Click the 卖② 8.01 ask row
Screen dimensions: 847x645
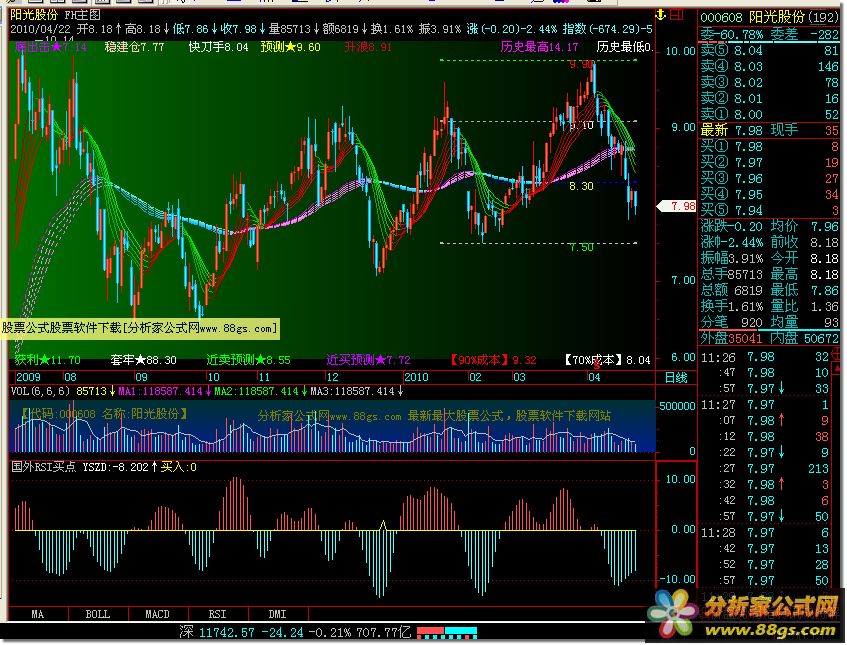(x=769, y=99)
